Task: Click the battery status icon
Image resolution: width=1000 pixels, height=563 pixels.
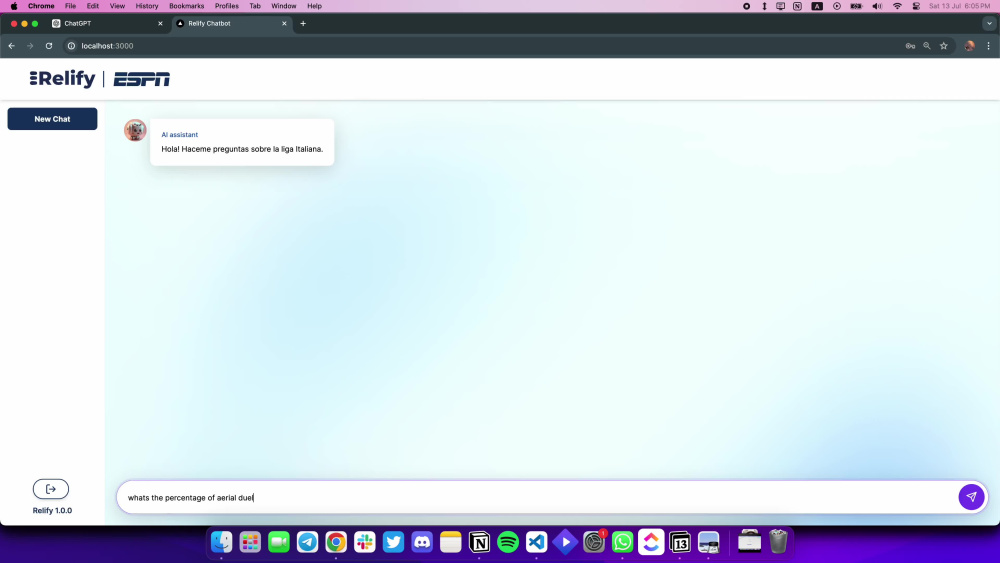Action: pyautogui.click(x=857, y=6)
